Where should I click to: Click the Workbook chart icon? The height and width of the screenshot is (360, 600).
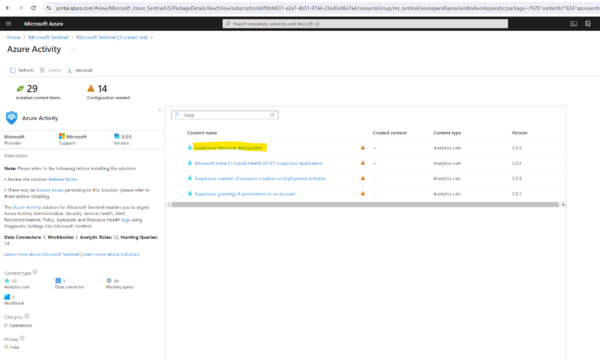point(7,297)
